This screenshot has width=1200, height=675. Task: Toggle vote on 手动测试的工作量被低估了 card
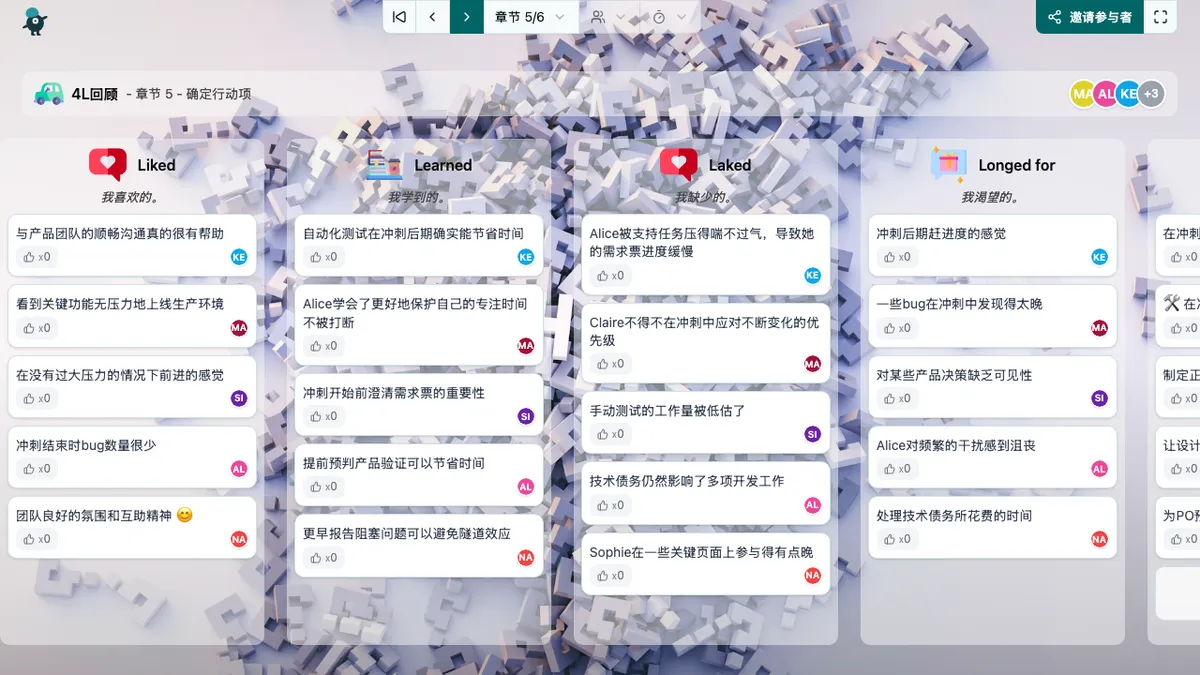pyautogui.click(x=610, y=435)
